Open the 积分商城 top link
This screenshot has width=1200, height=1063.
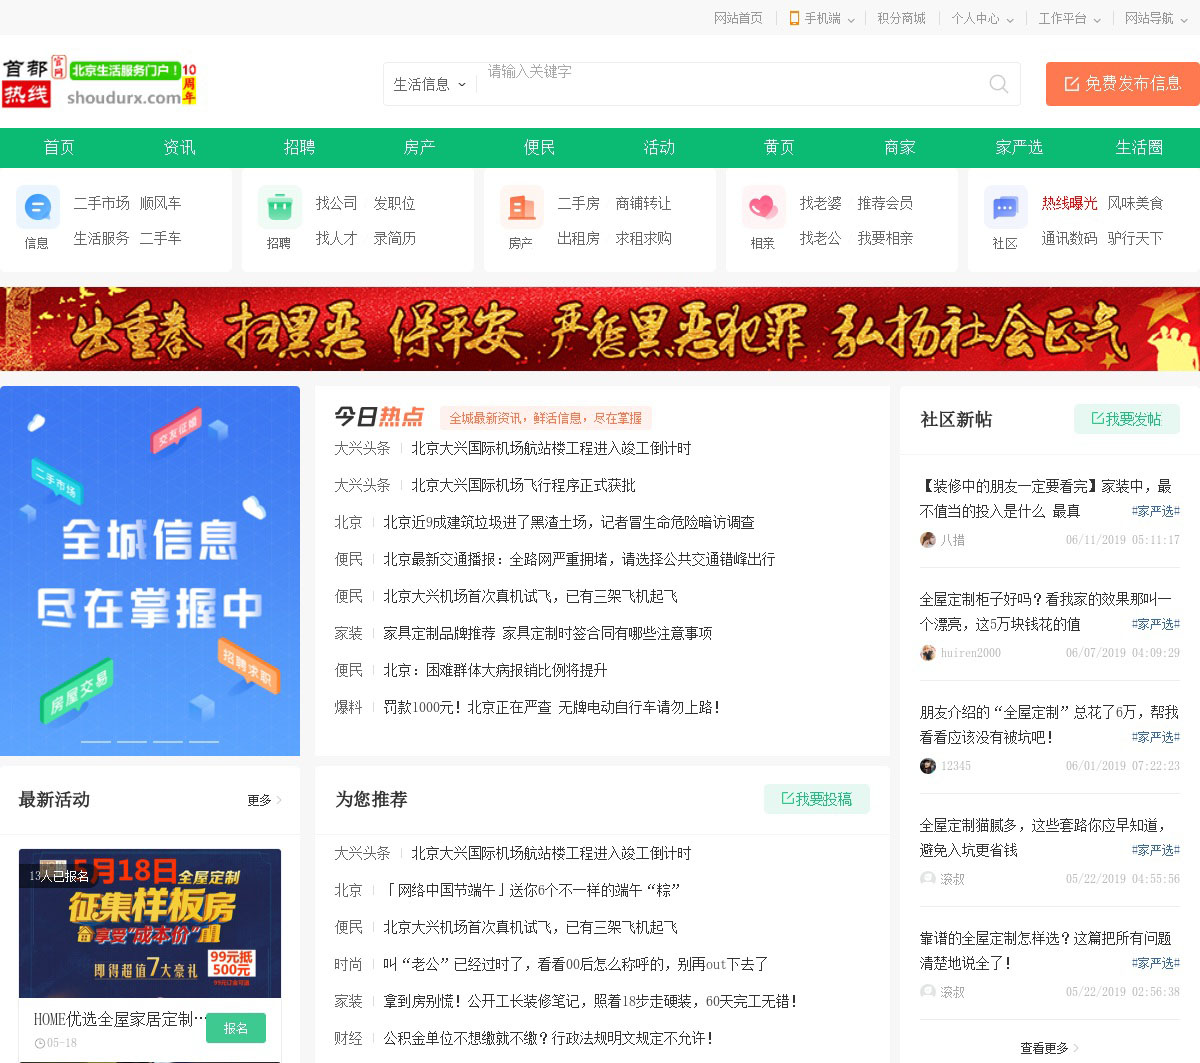pos(901,18)
